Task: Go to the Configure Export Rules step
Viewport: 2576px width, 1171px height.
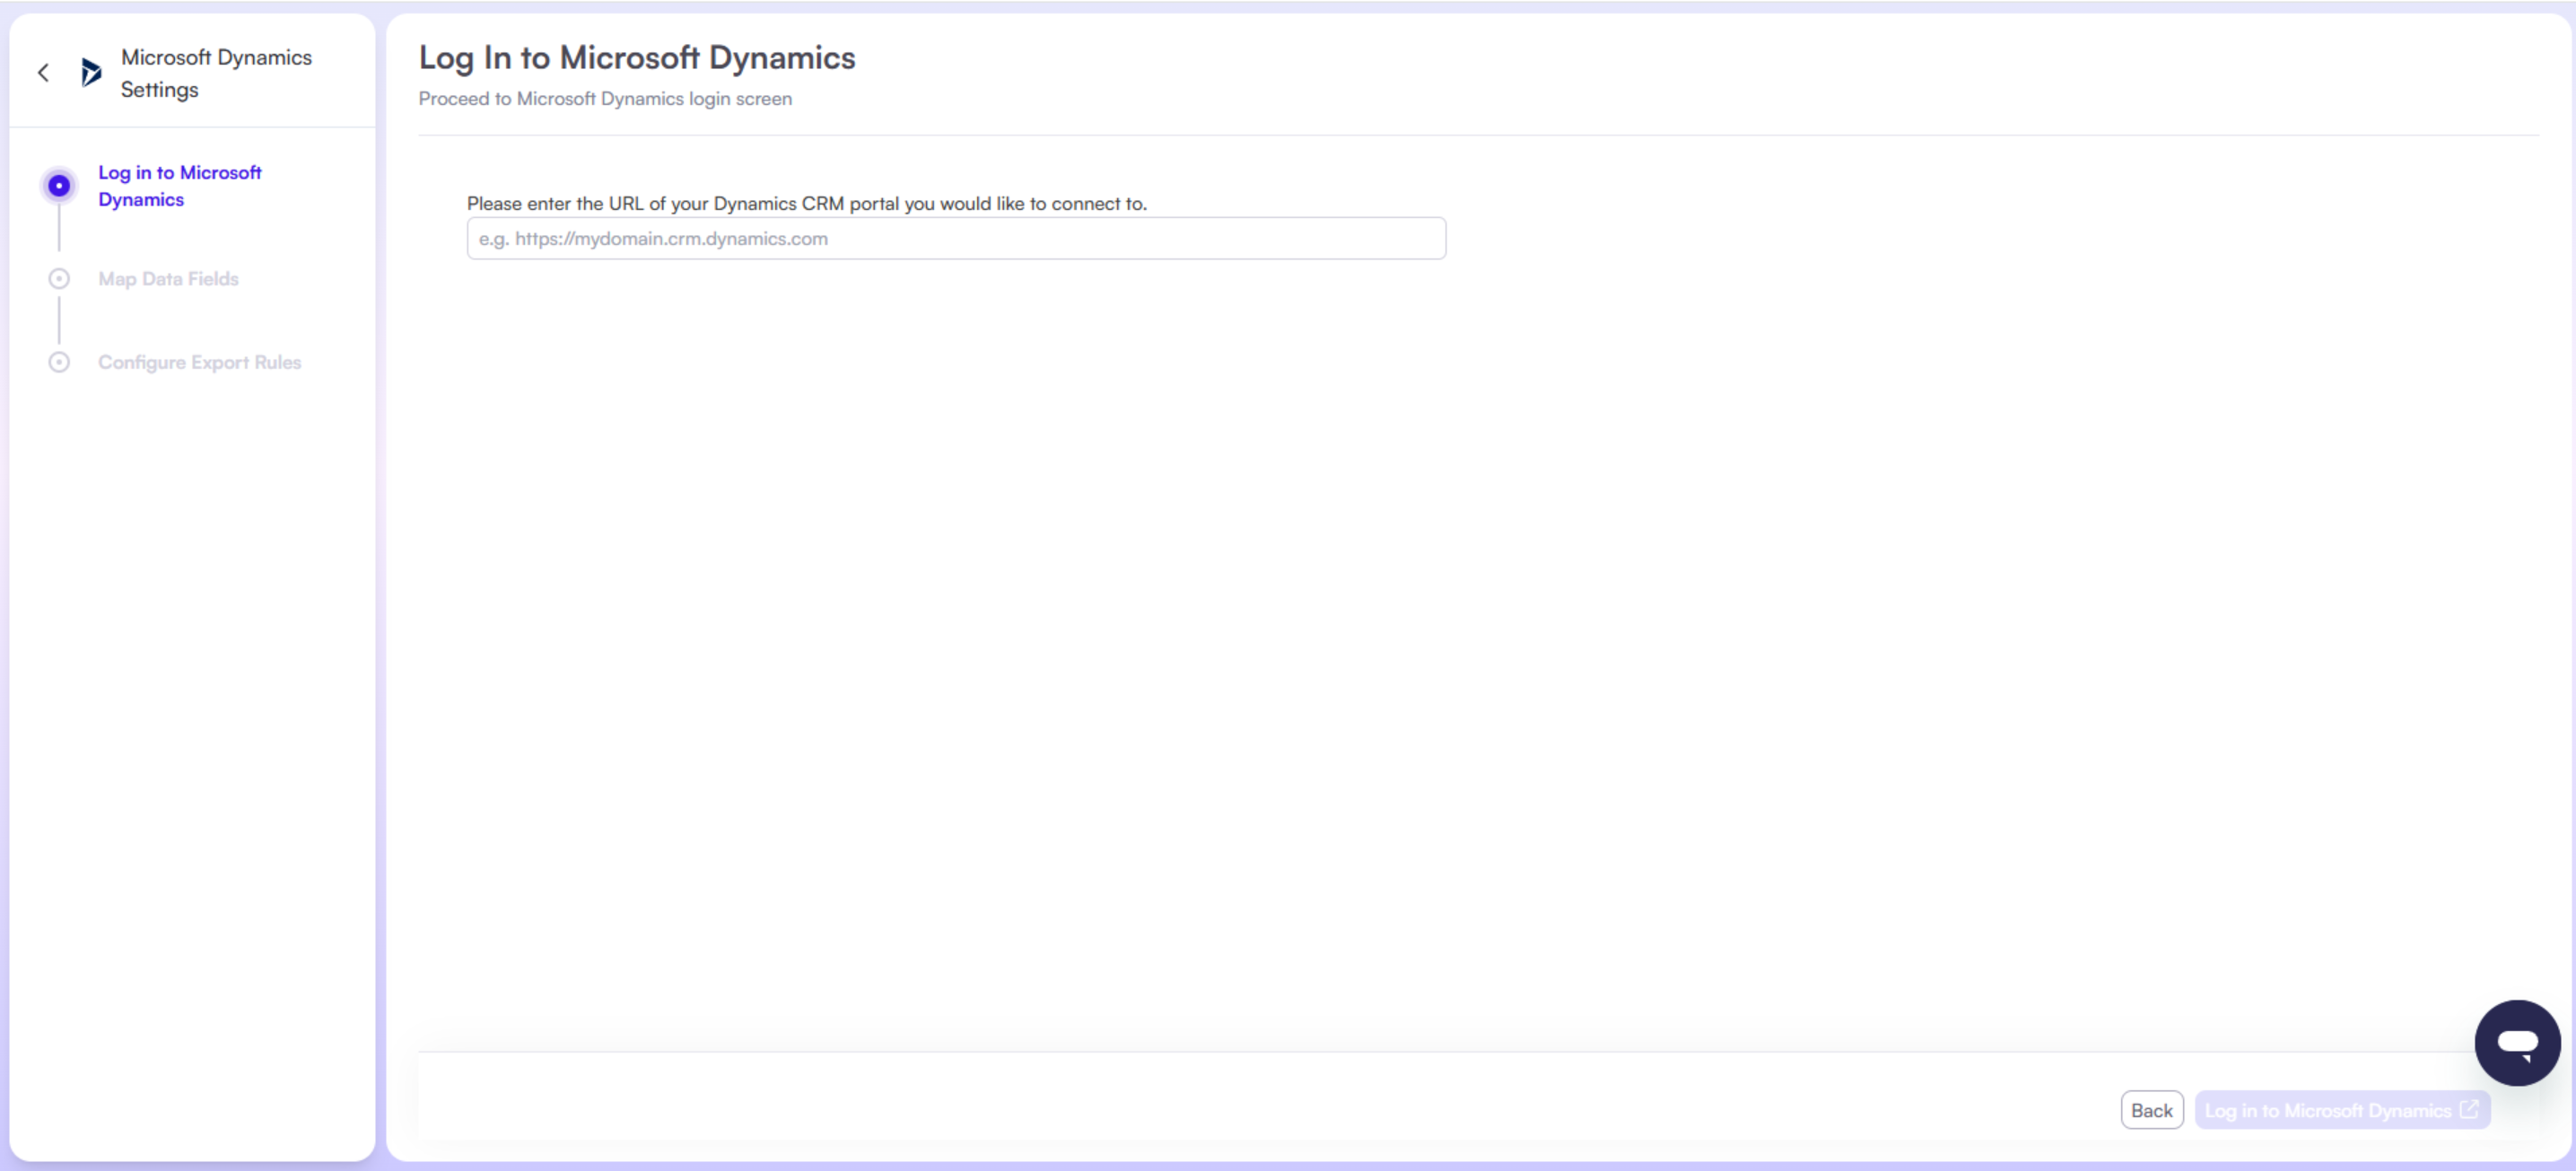Action: tap(199, 362)
